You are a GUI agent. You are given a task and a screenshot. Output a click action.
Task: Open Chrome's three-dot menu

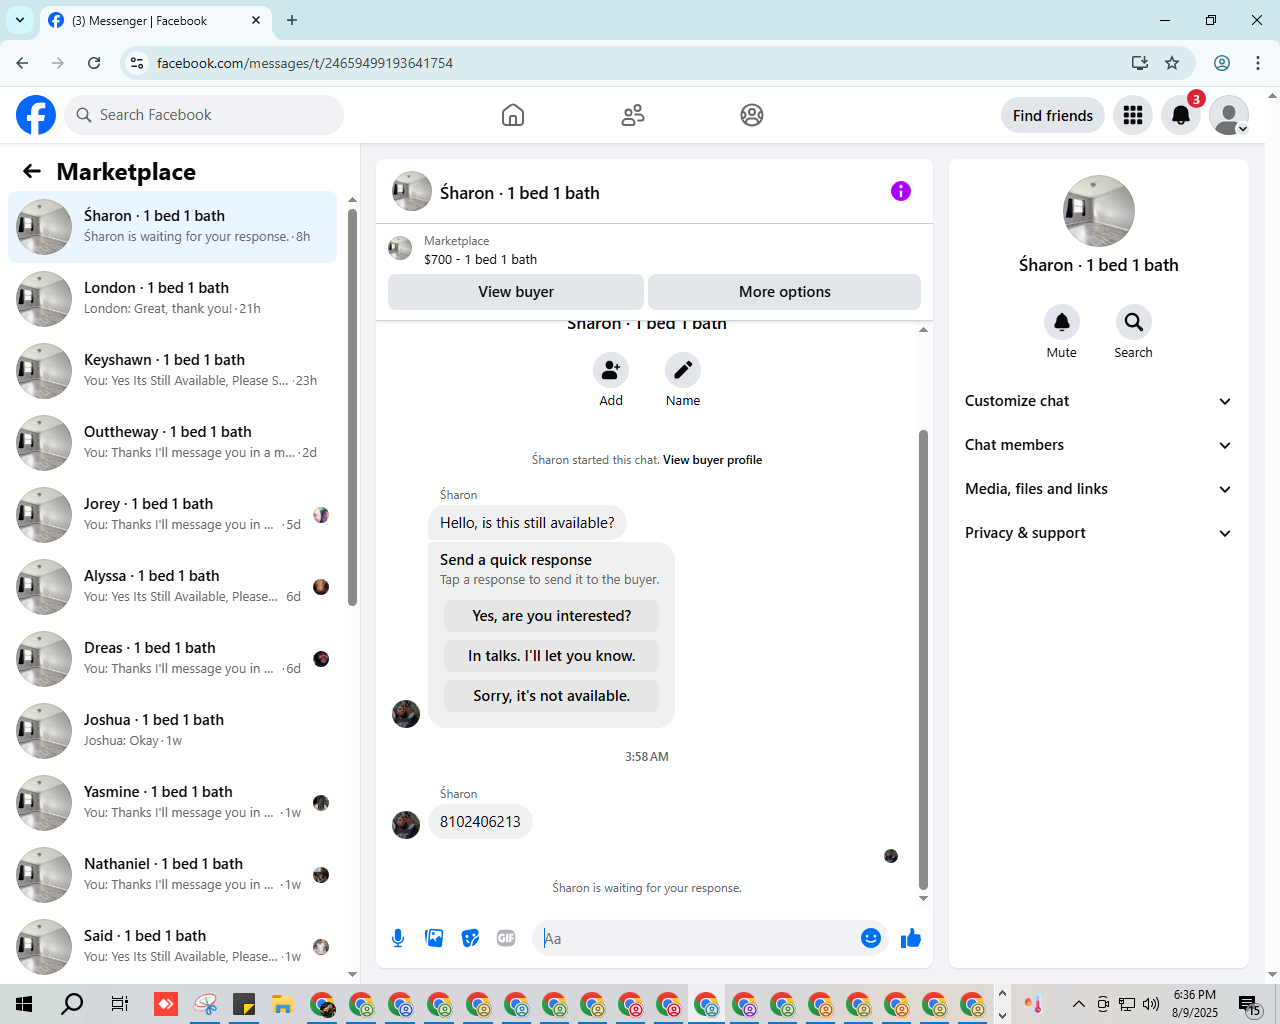coord(1258,63)
